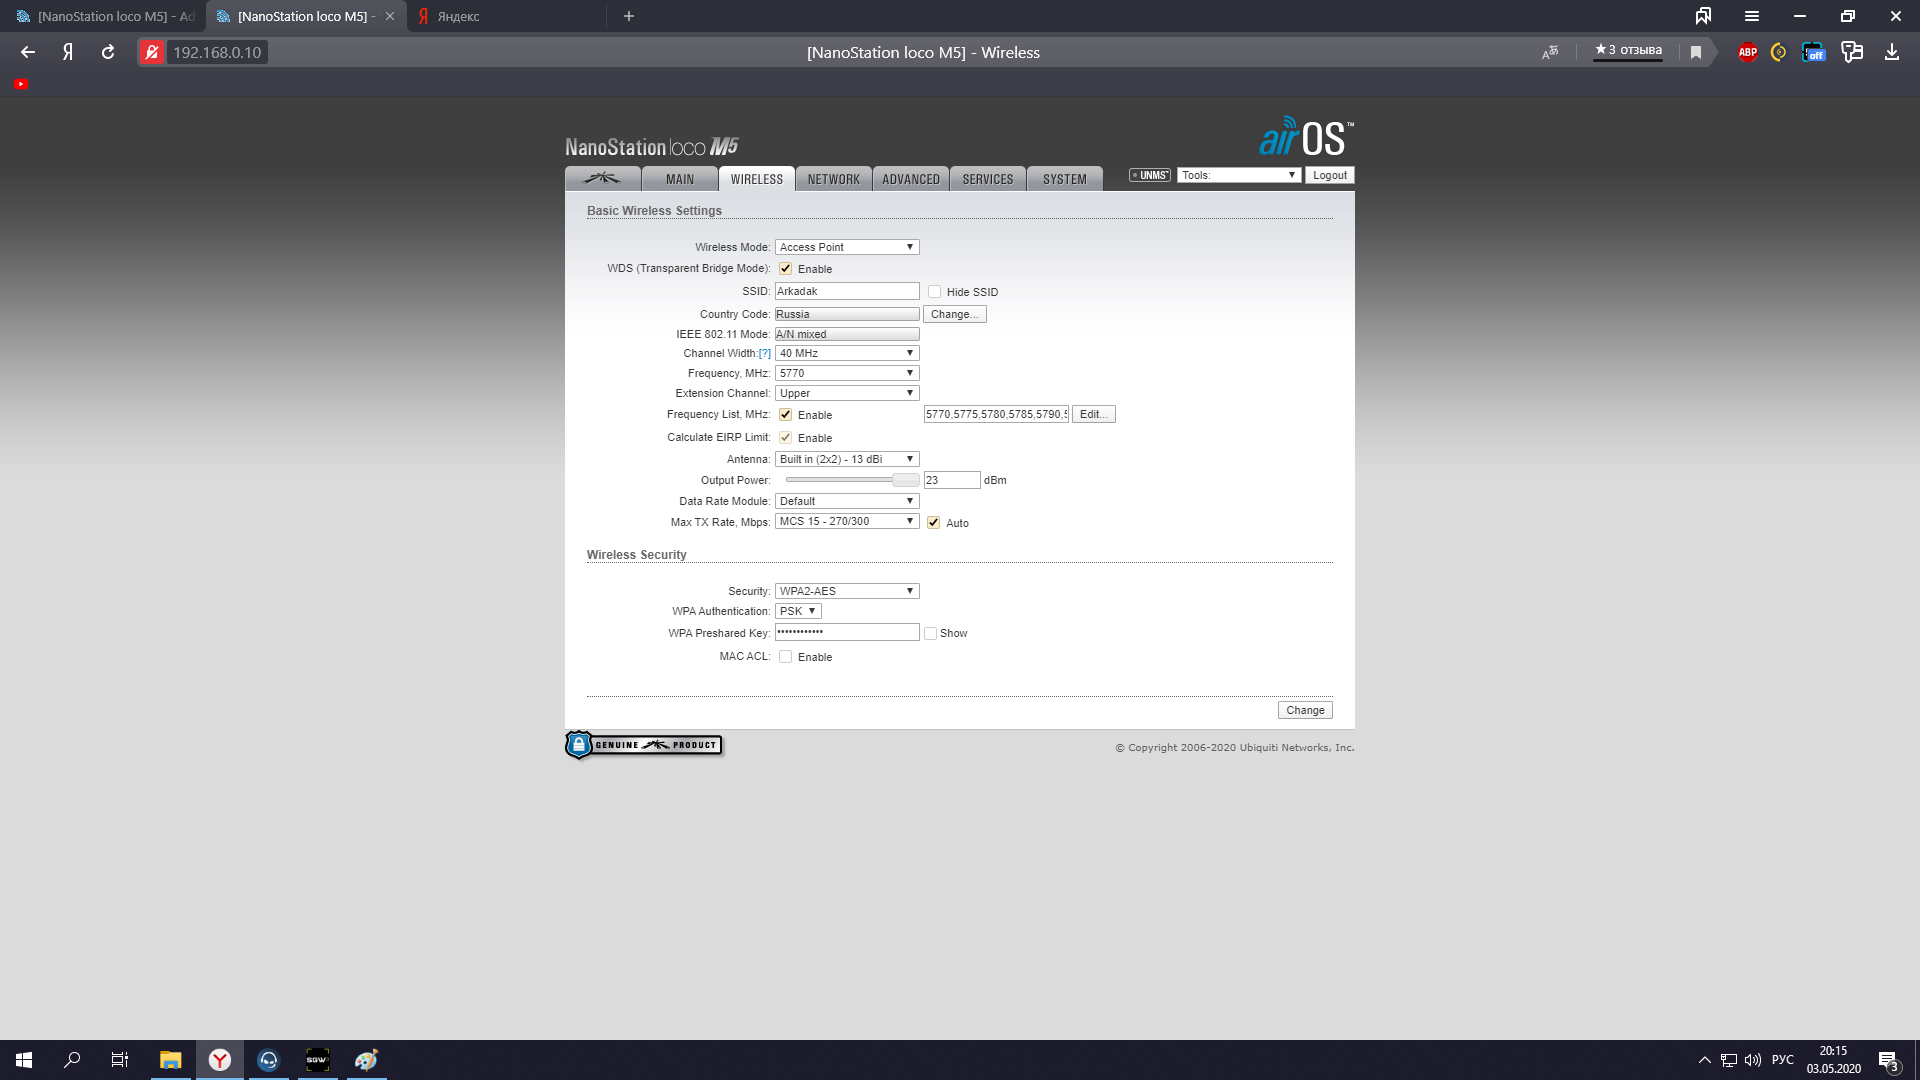The width and height of the screenshot is (1920, 1080).
Task: Open File Explorer from the taskbar
Action: click(x=170, y=1060)
